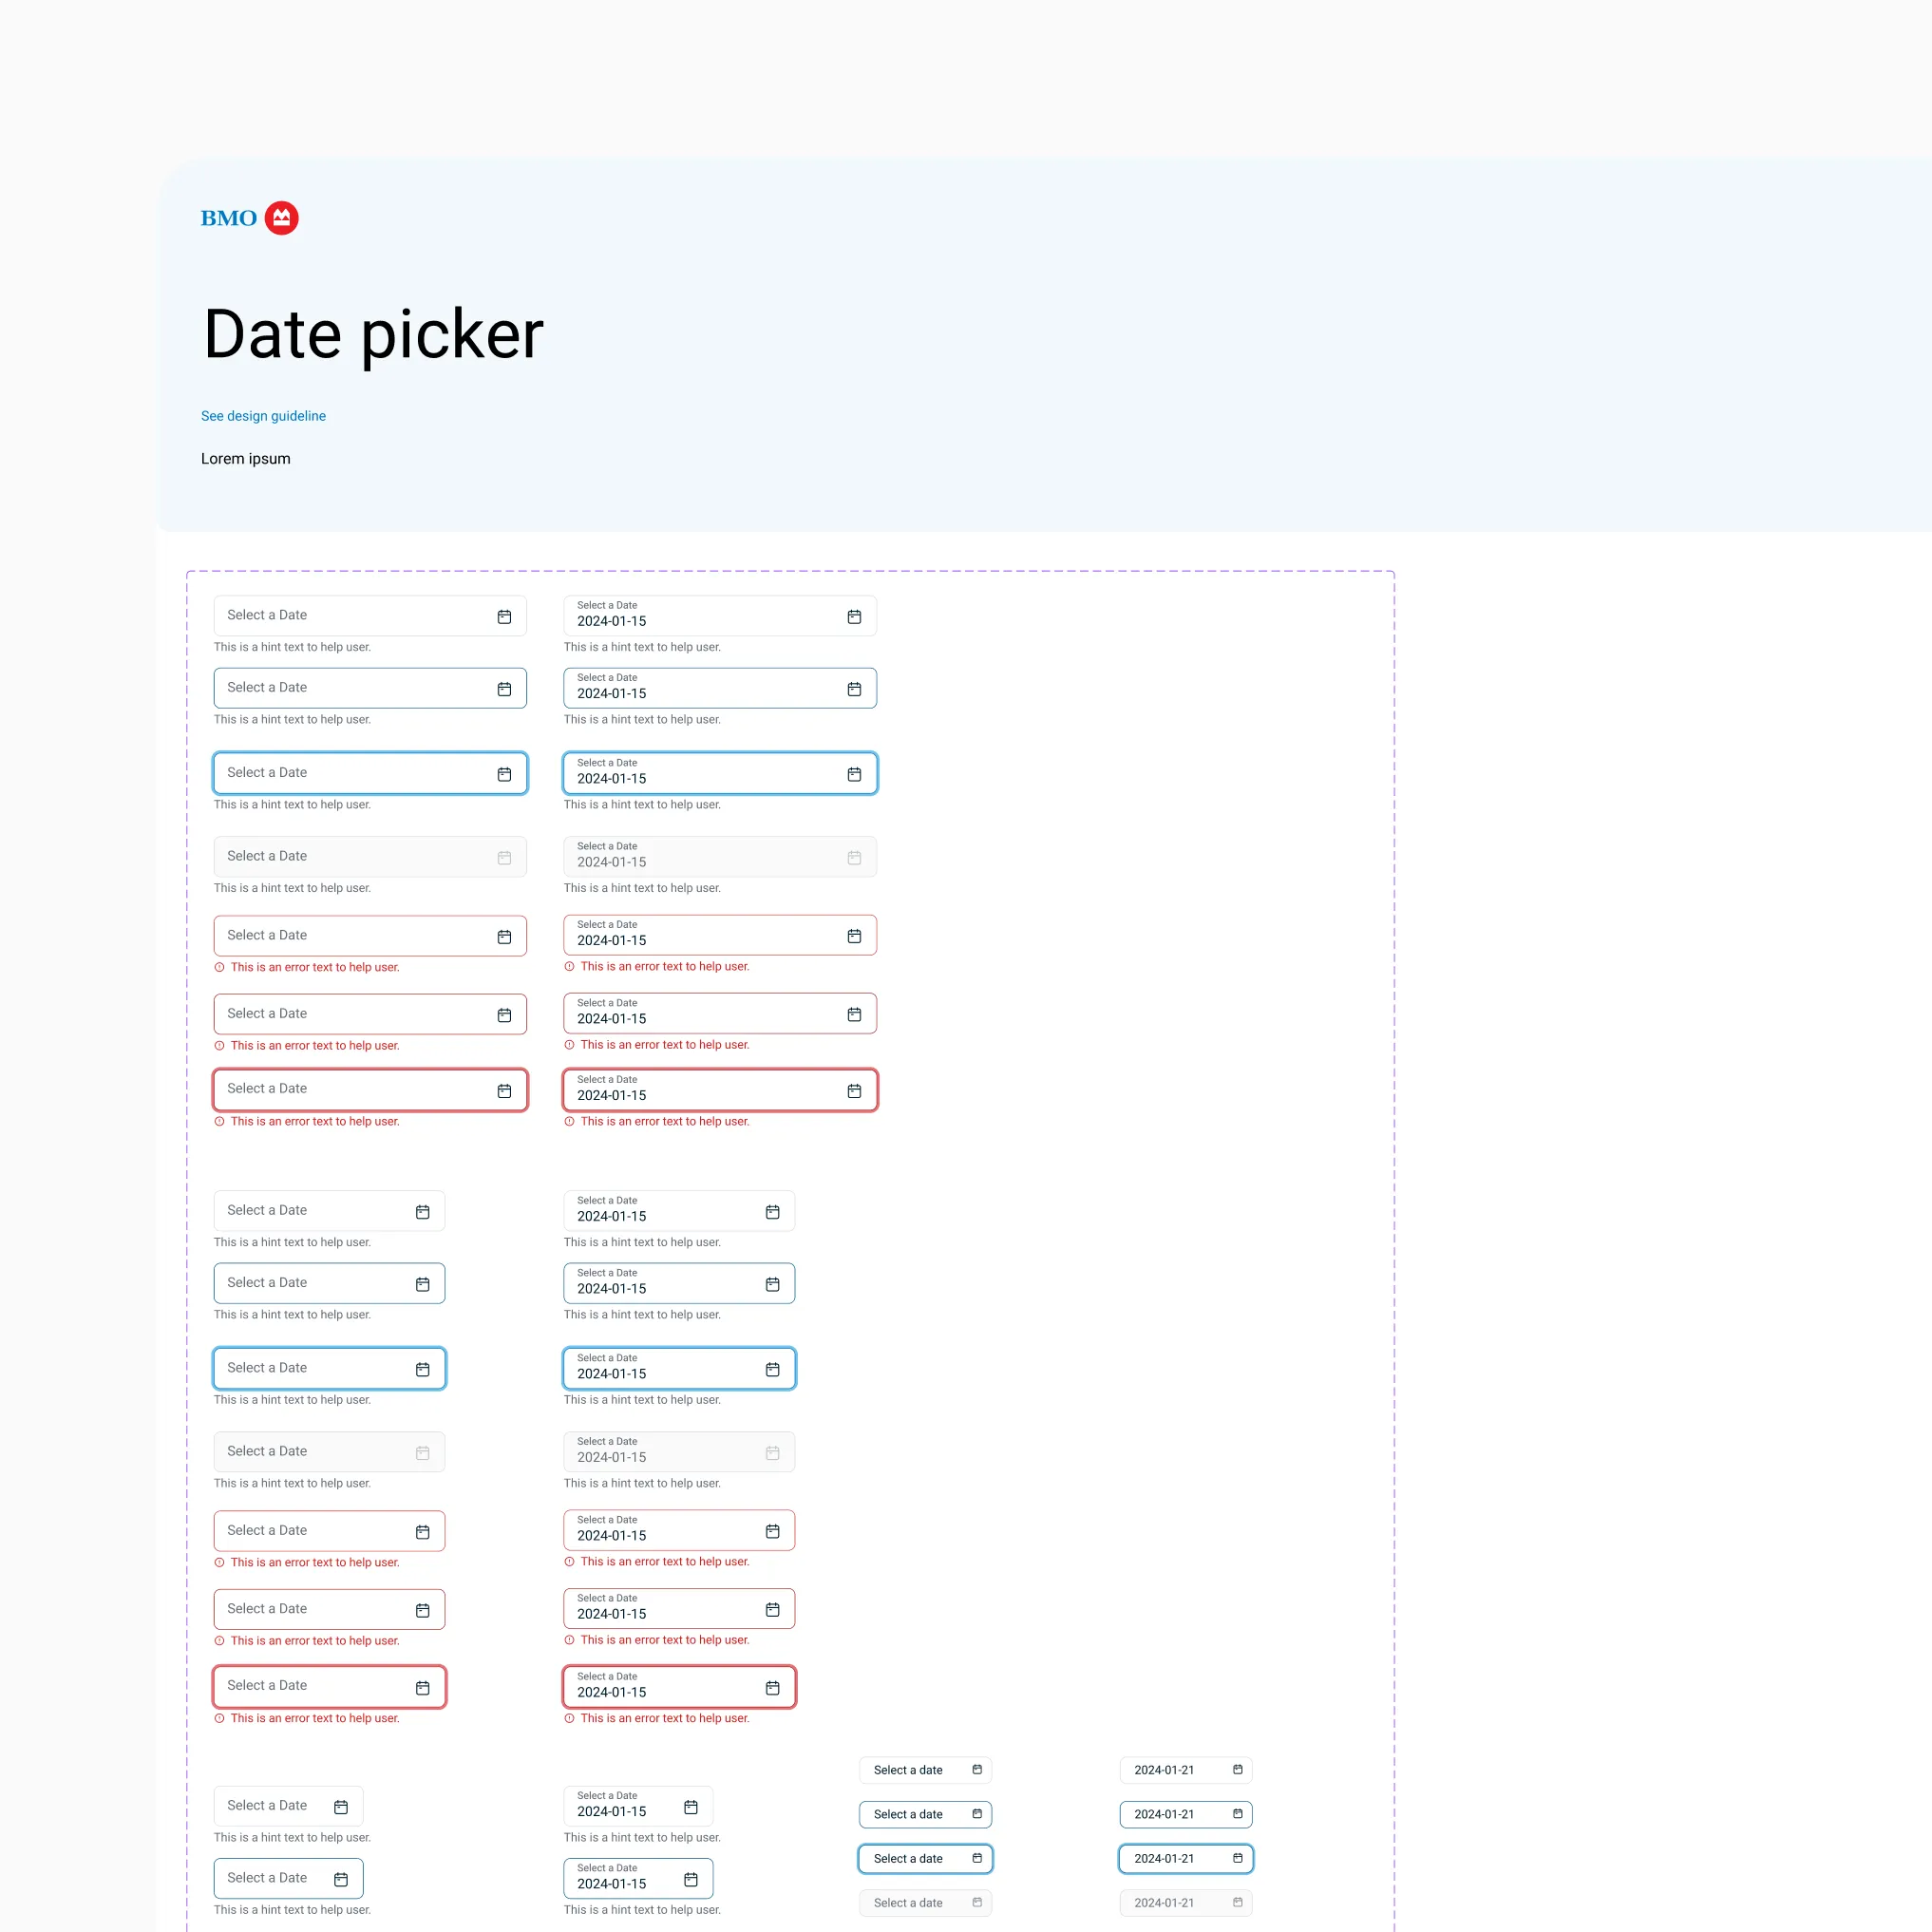Screen dimensions: 1932x1932
Task: Open calendar in widest blue-focused empty Select a Date field
Action: (504, 774)
